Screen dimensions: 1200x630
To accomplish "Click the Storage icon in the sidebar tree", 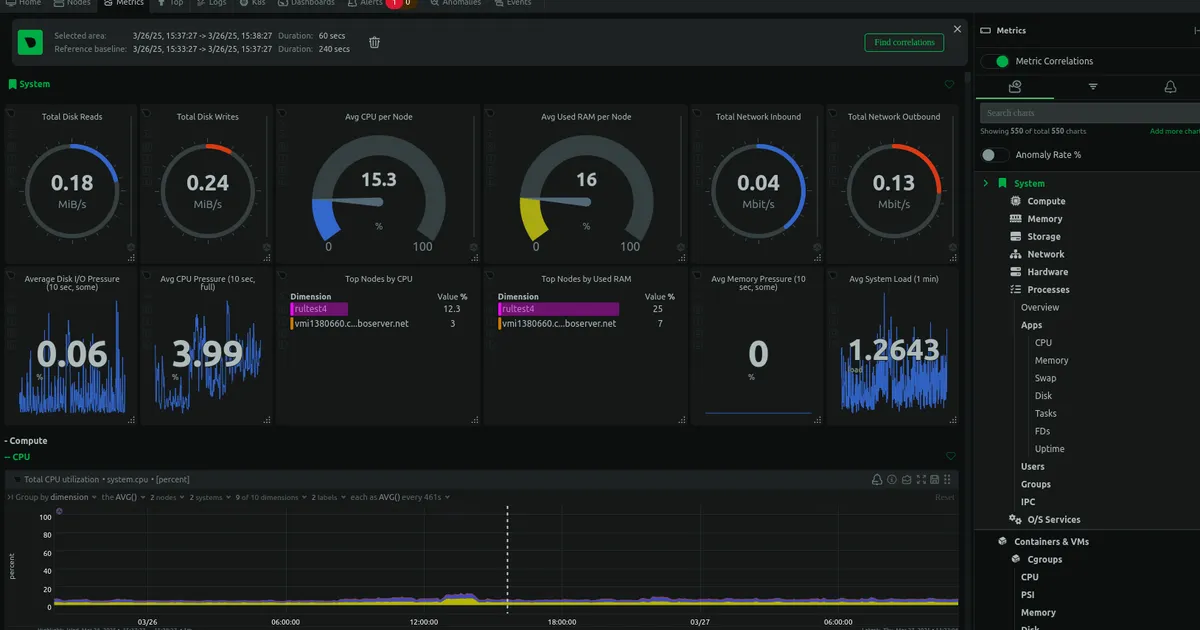I will (x=1015, y=237).
